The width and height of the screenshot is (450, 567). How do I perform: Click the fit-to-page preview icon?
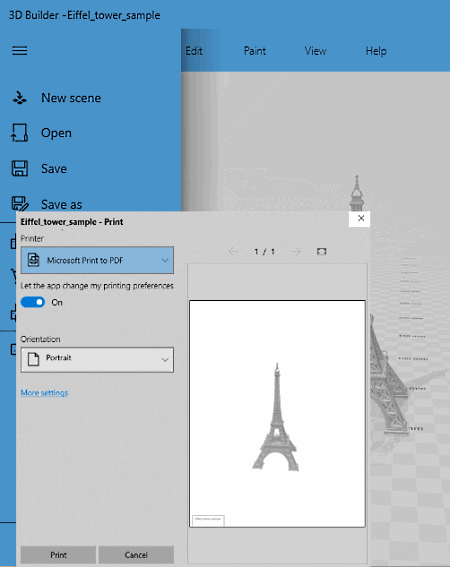pos(322,251)
